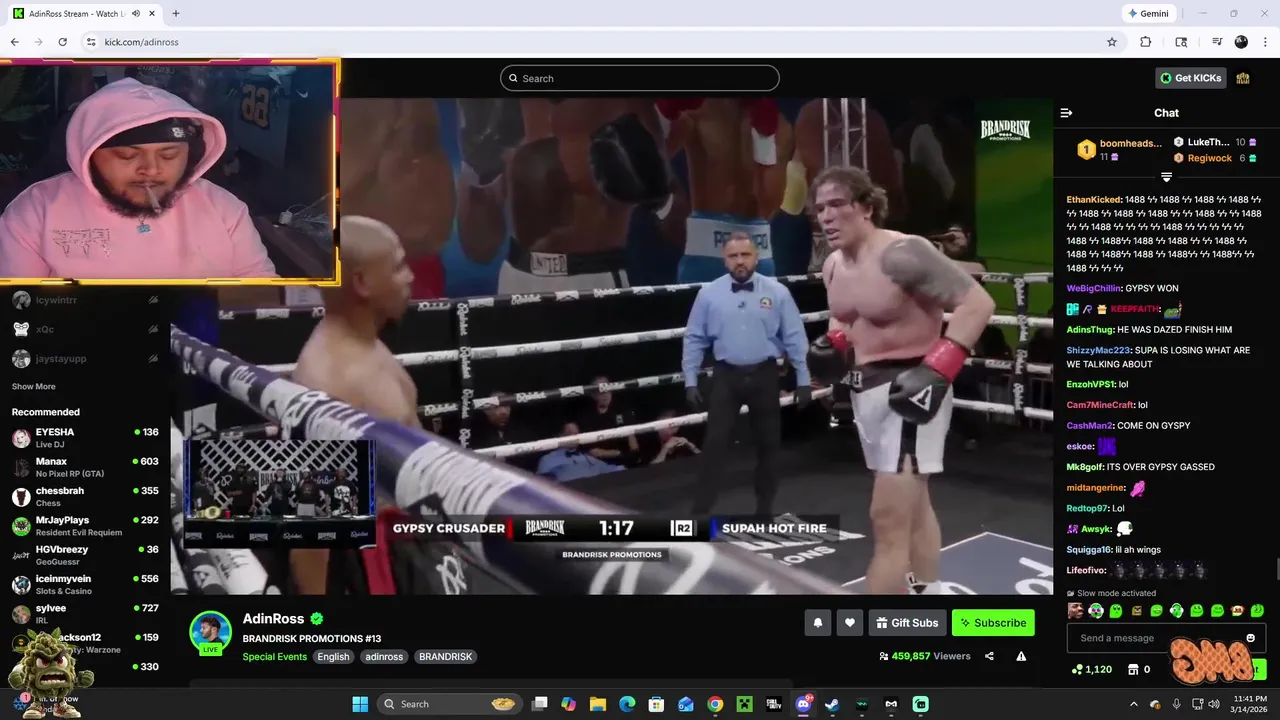Select the green headphones emote with purple glasses

pos(1096,610)
